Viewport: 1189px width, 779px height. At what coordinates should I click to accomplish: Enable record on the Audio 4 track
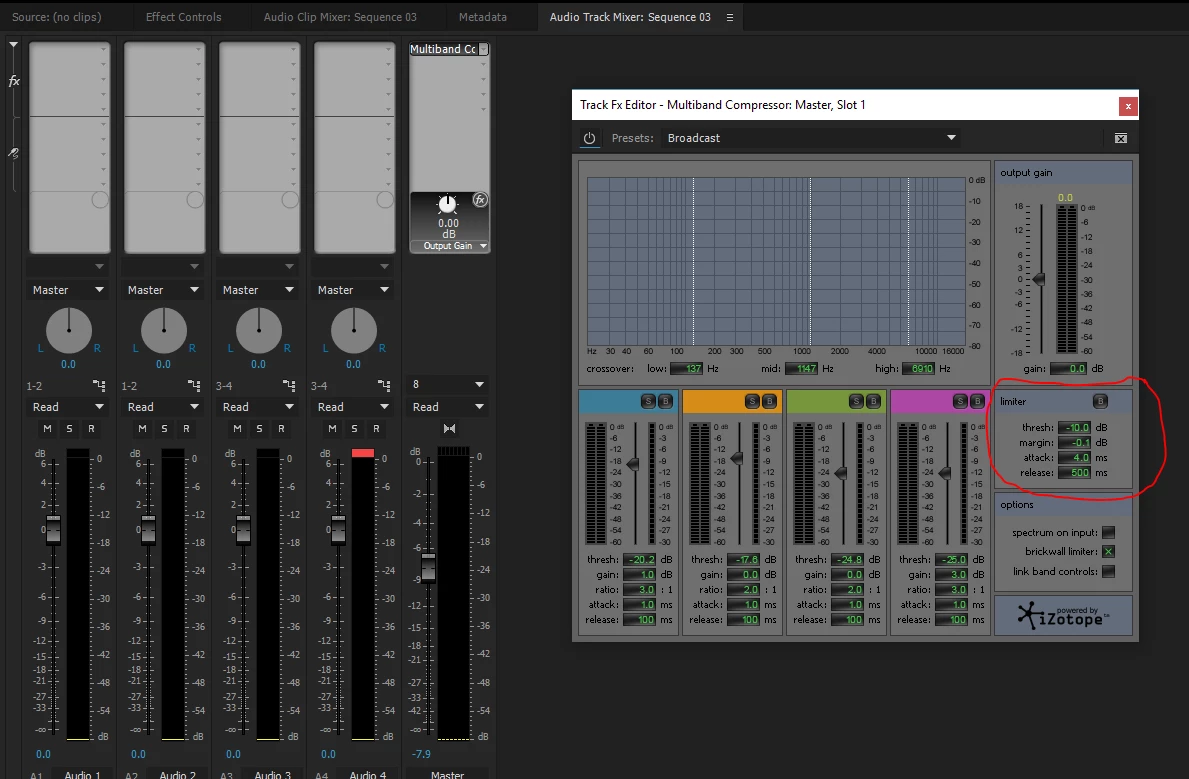click(x=376, y=429)
